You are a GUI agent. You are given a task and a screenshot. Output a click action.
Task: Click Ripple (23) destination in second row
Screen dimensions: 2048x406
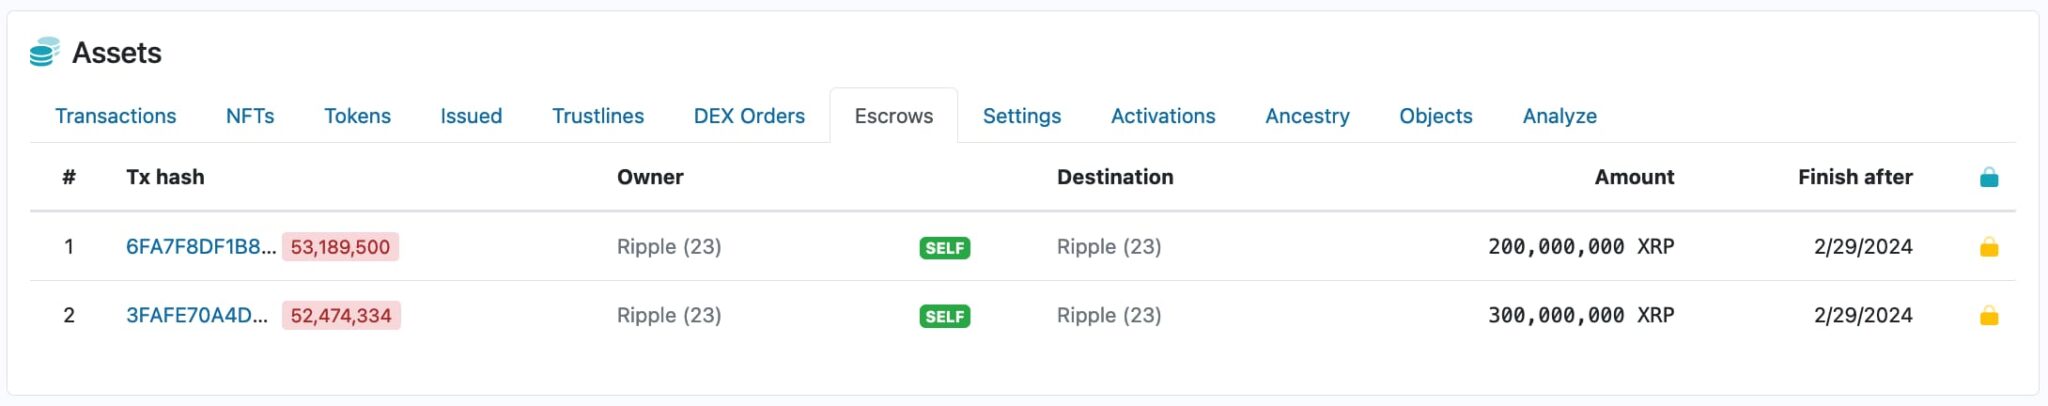pyautogui.click(x=1108, y=316)
